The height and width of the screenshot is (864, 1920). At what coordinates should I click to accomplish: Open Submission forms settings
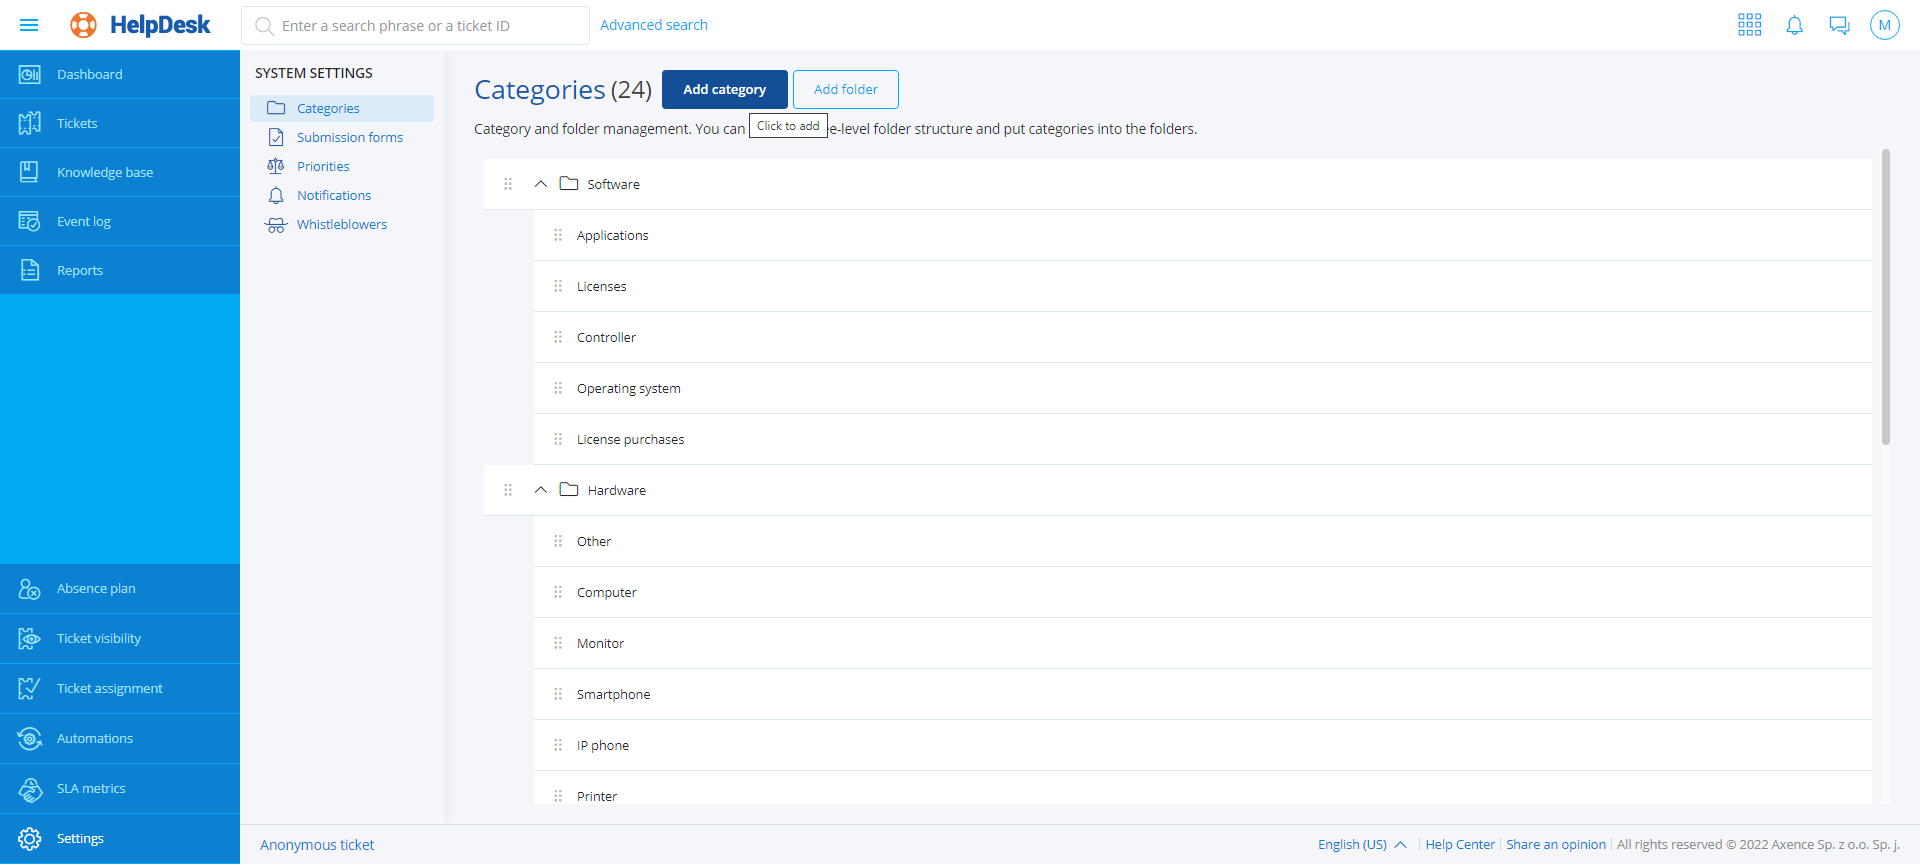pos(349,137)
